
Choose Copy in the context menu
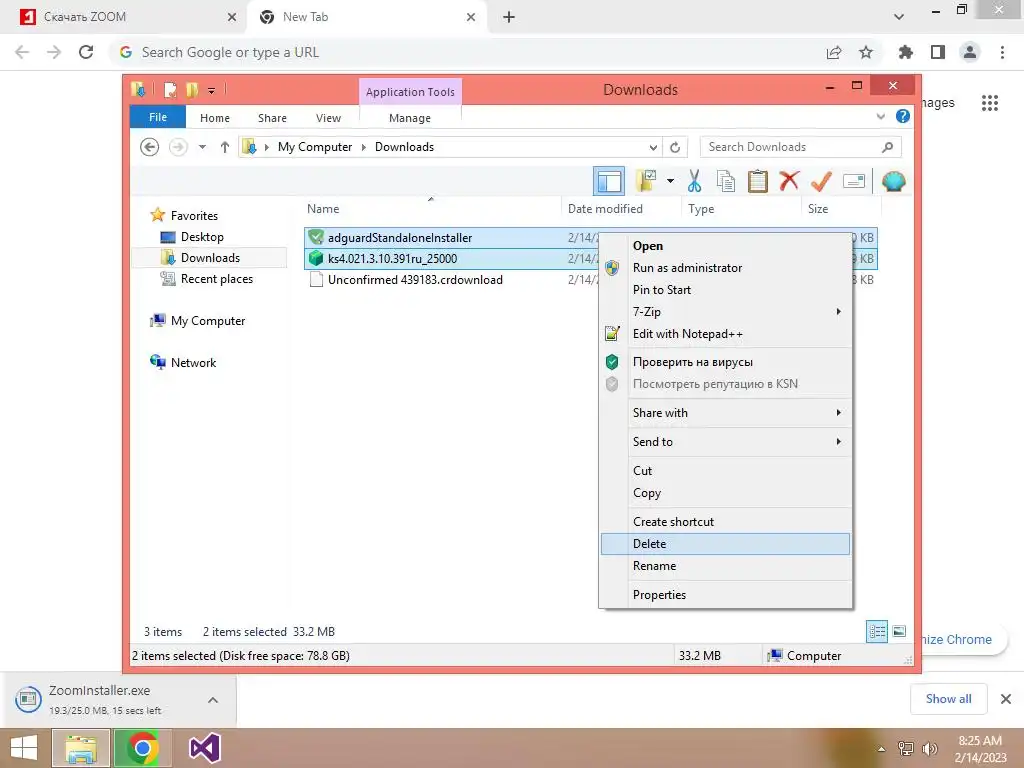[725, 492]
